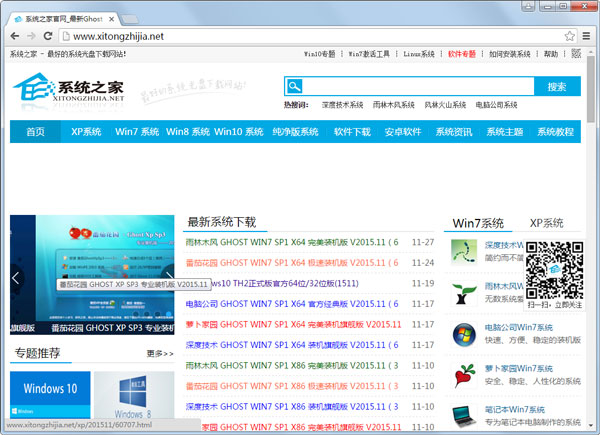This screenshot has height=435, width=600.
Task: Open the 纯净版系统 navigation item
Action: click(x=295, y=132)
